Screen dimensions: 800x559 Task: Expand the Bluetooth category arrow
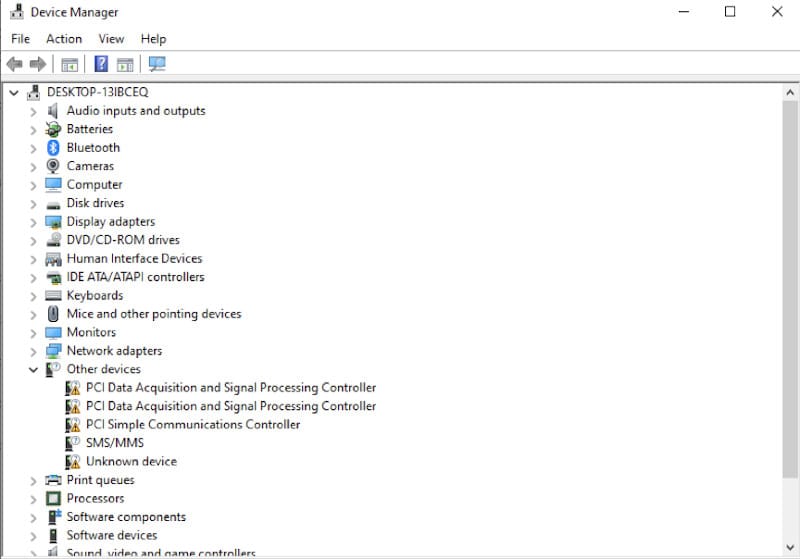click(x=34, y=148)
